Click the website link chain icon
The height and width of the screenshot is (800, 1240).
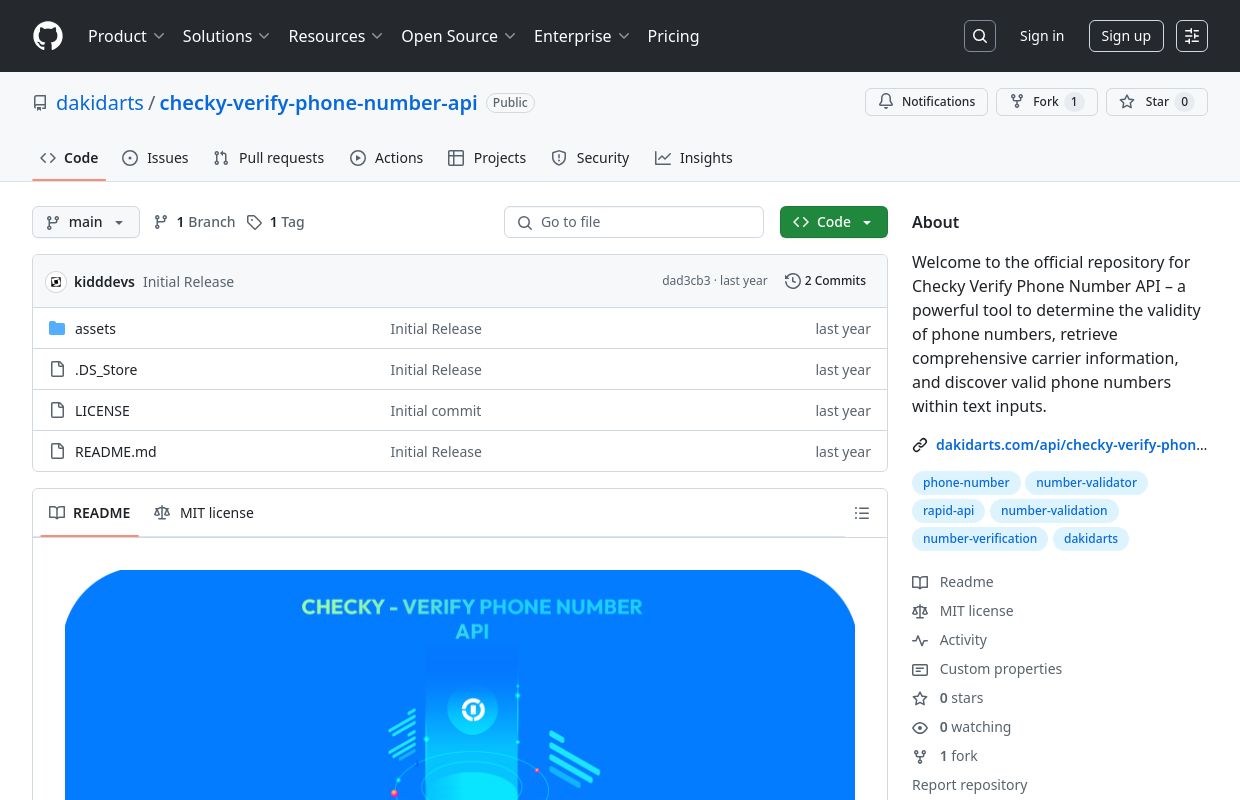(920, 445)
